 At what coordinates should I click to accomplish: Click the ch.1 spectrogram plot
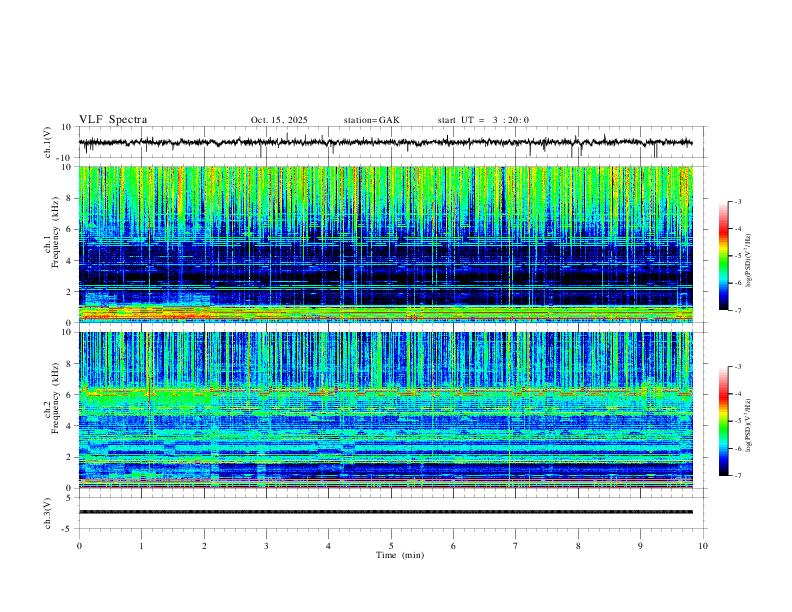(x=385, y=244)
